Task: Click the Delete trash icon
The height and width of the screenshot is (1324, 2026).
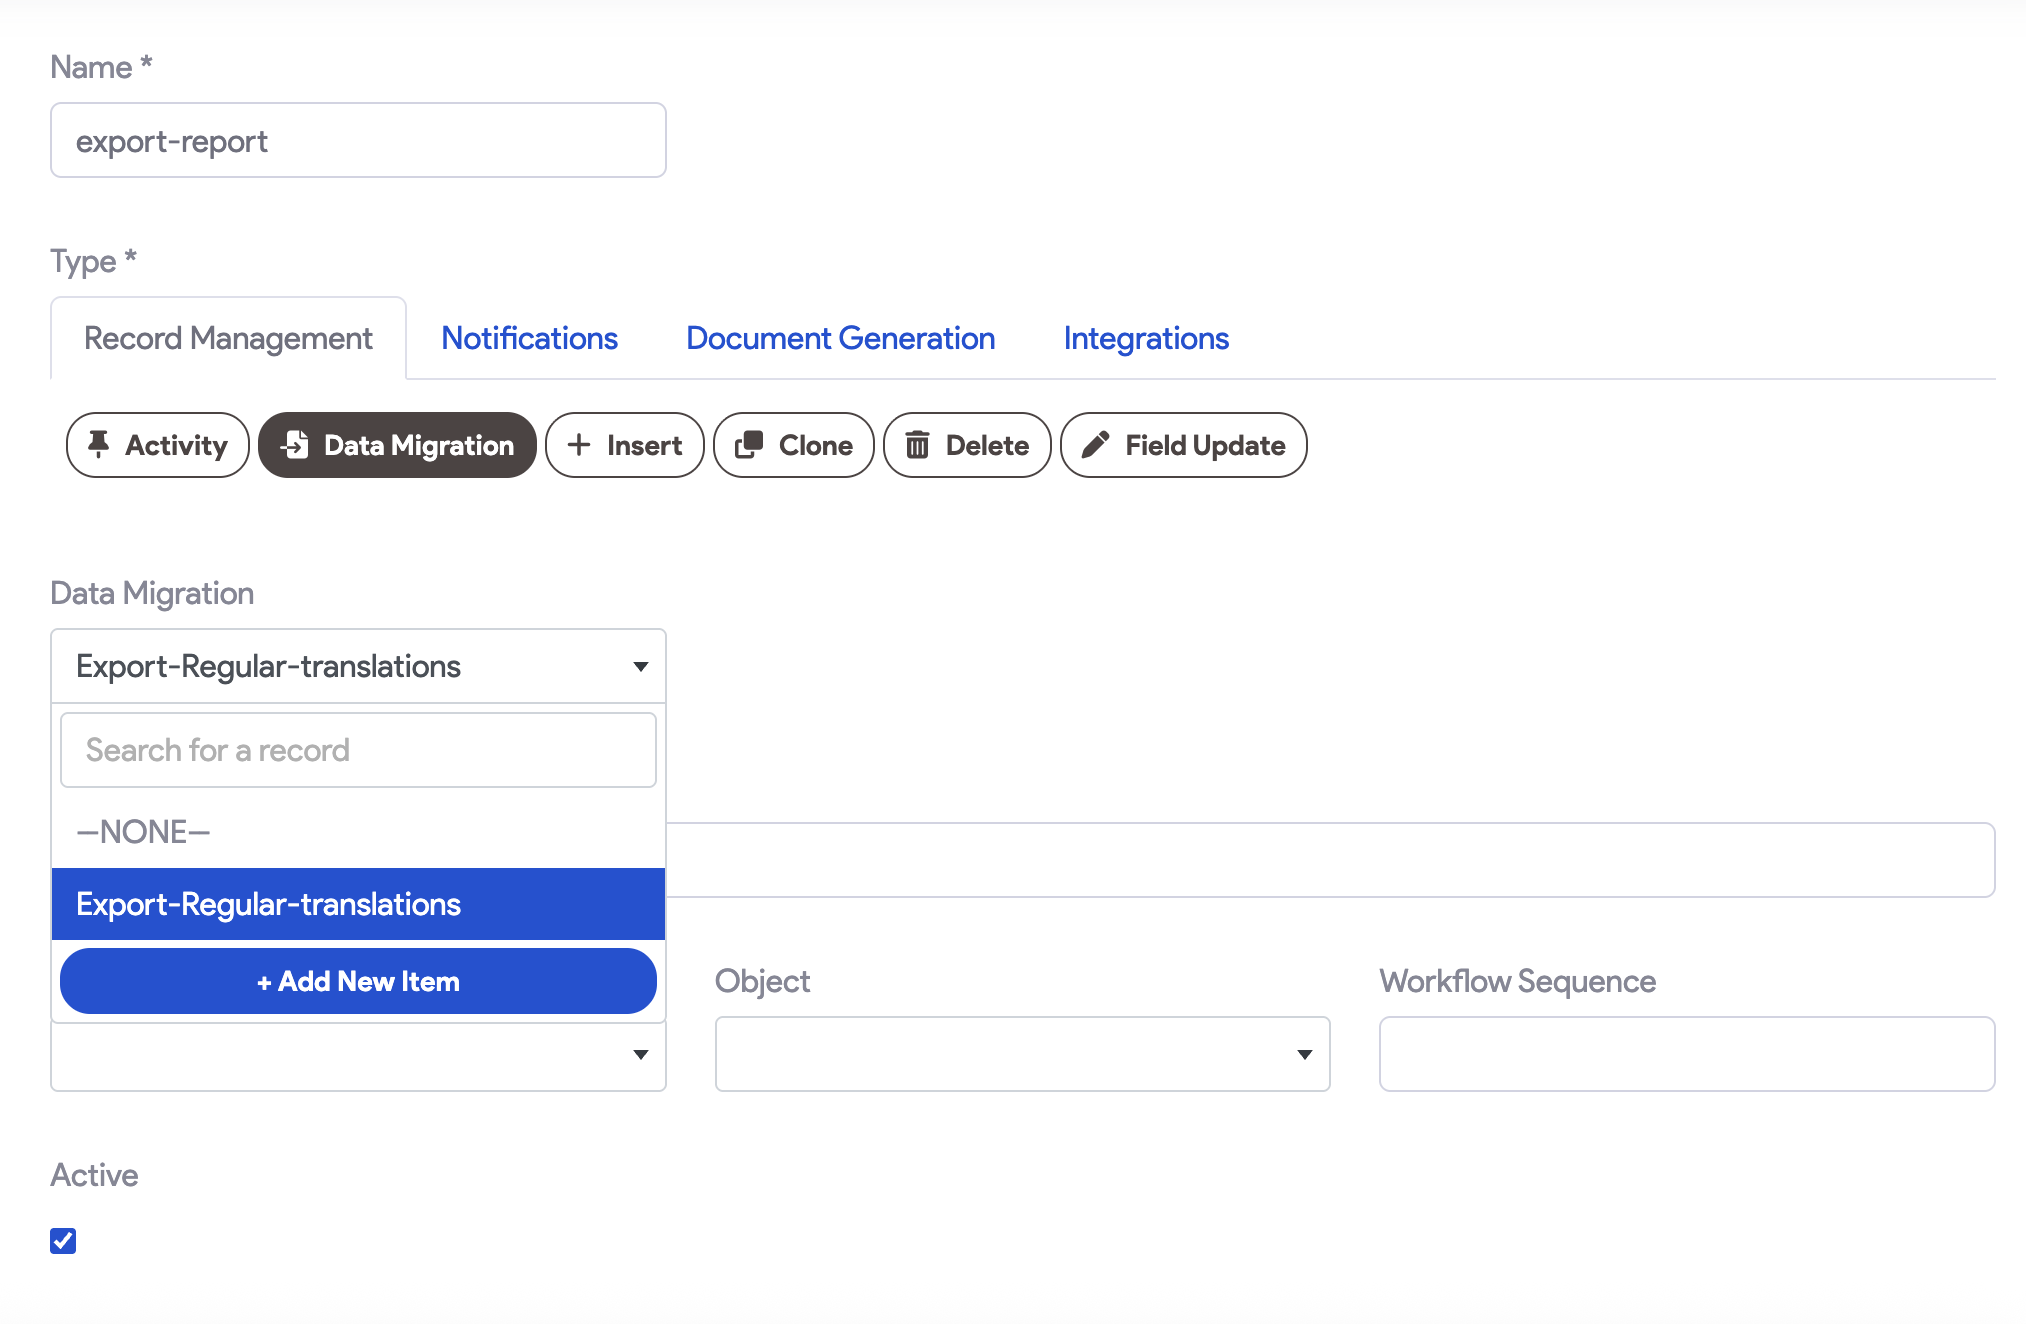Action: click(917, 445)
